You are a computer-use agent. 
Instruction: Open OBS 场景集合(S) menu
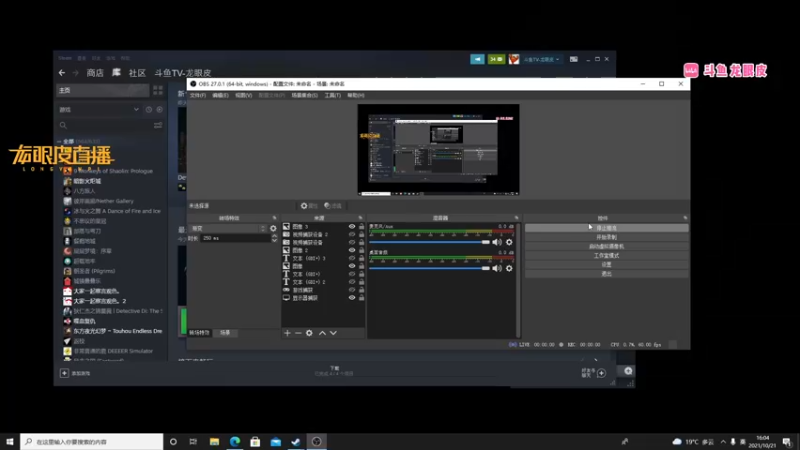click(305, 95)
